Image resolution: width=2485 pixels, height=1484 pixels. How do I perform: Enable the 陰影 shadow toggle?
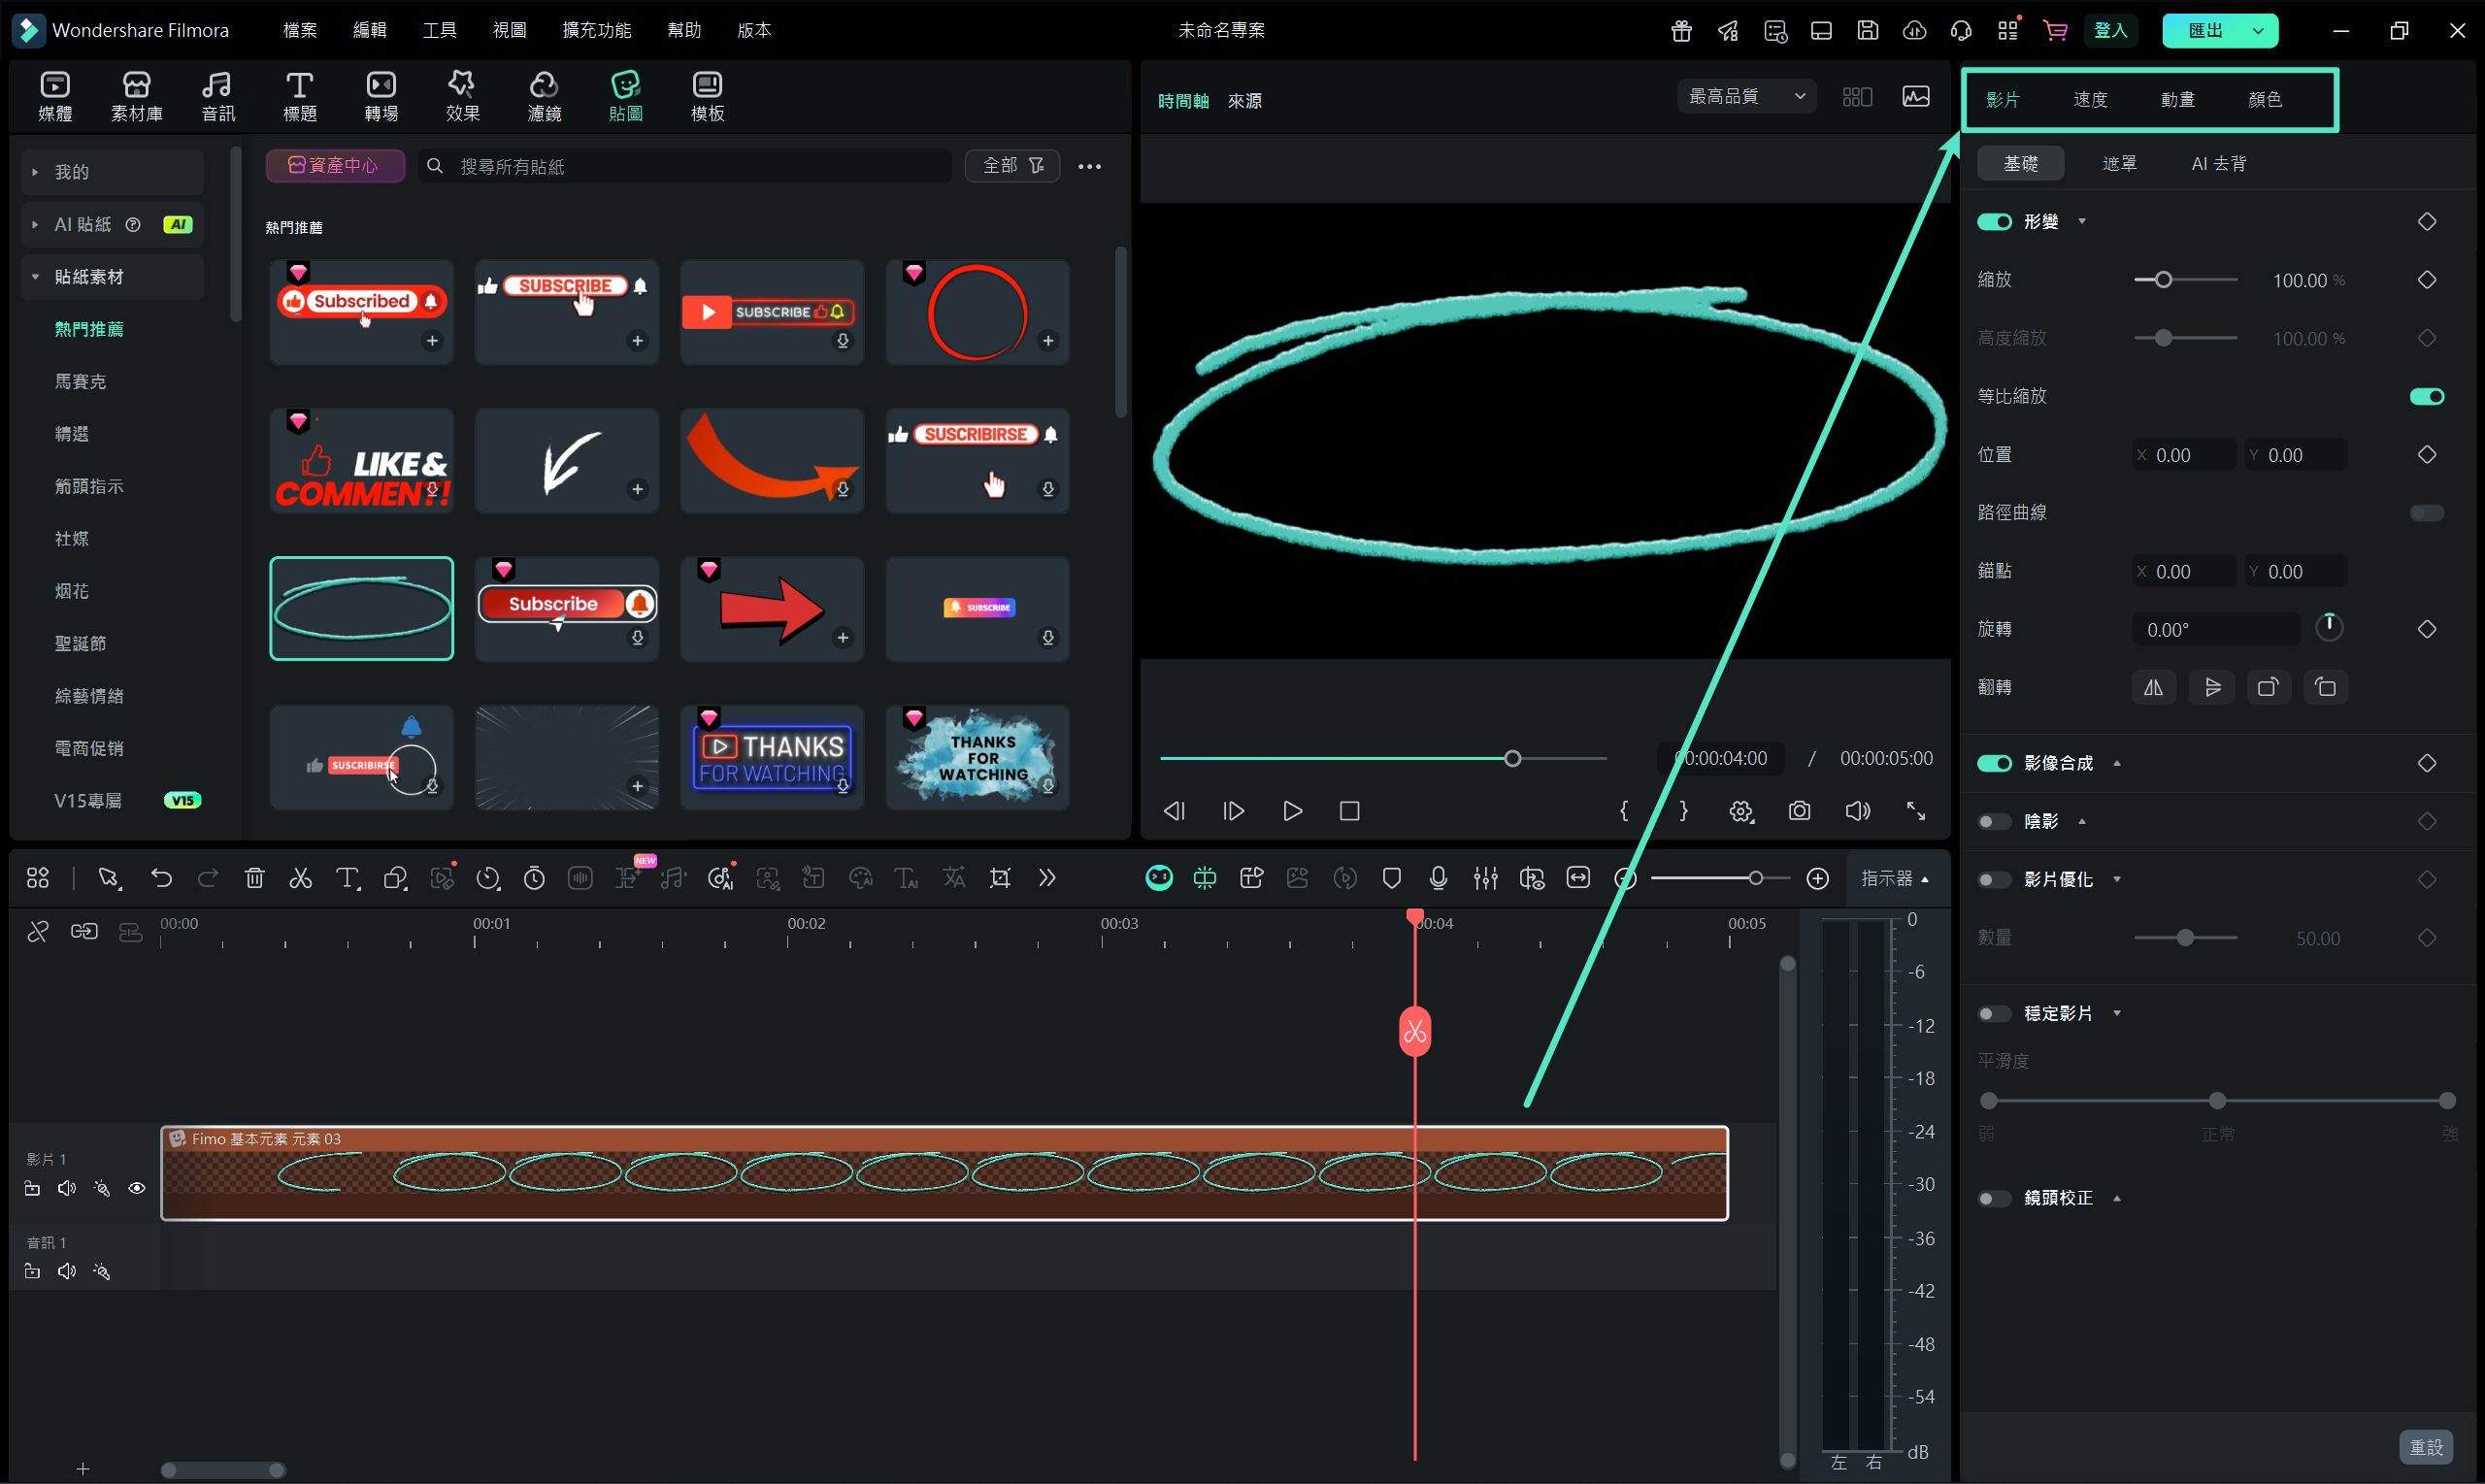1994,822
